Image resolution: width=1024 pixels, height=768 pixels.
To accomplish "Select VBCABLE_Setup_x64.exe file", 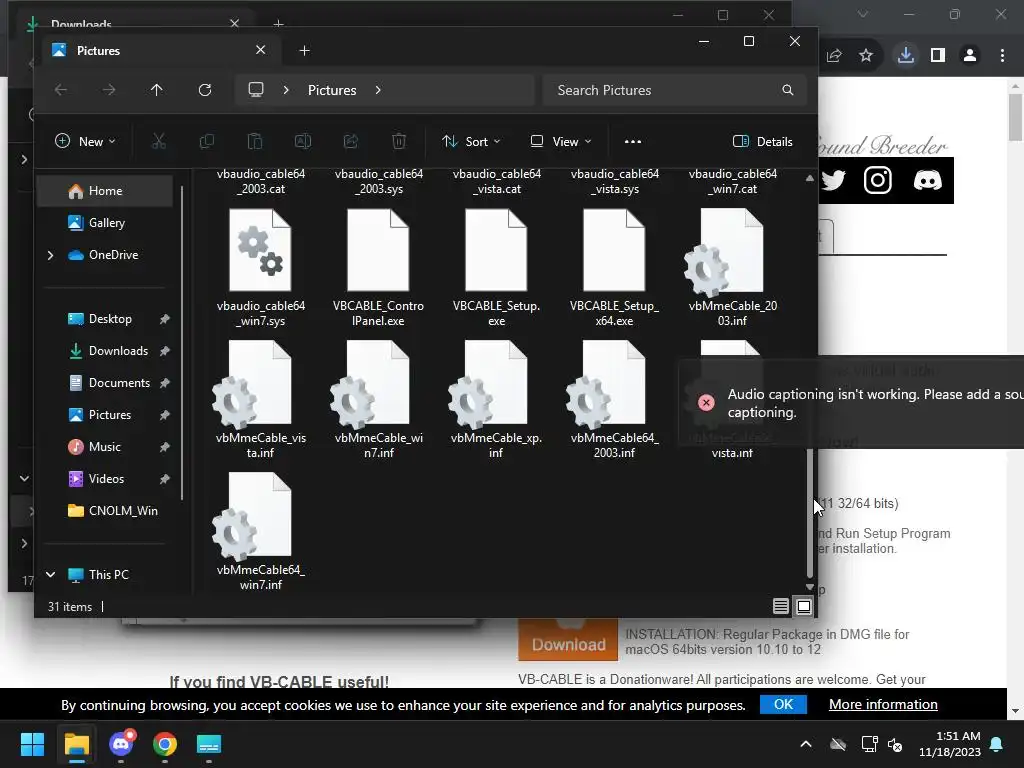I will [614, 268].
